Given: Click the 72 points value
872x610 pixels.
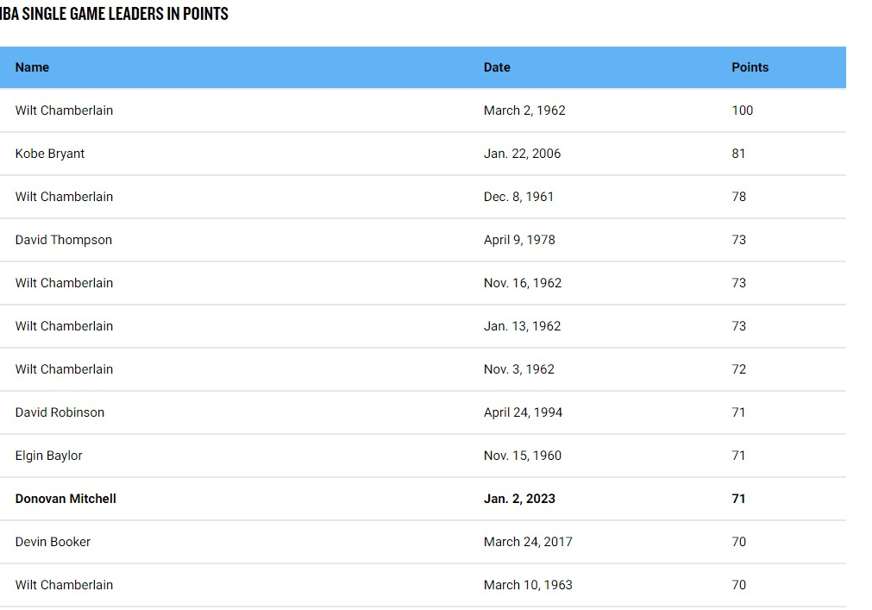Looking at the screenshot, I should pyautogui.click(x=739, y=369).
